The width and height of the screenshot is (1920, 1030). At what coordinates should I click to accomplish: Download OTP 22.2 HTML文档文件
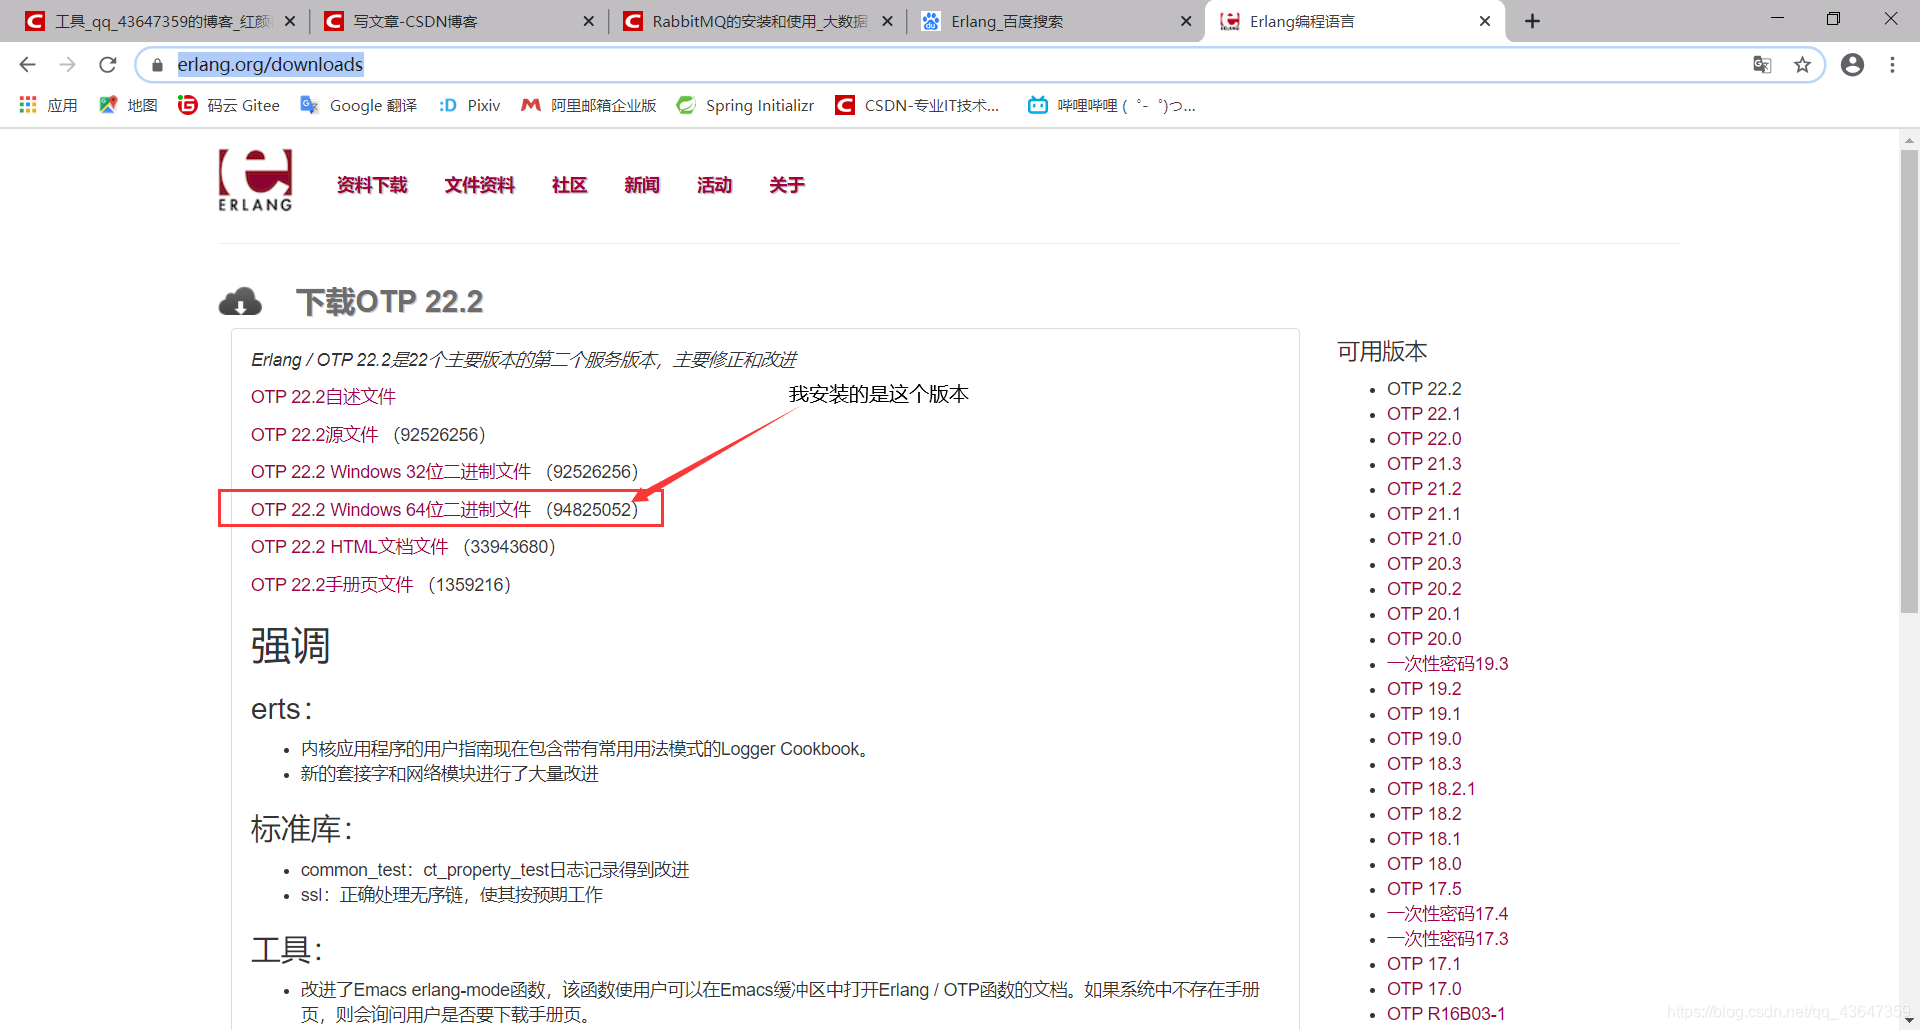point(350,547)
